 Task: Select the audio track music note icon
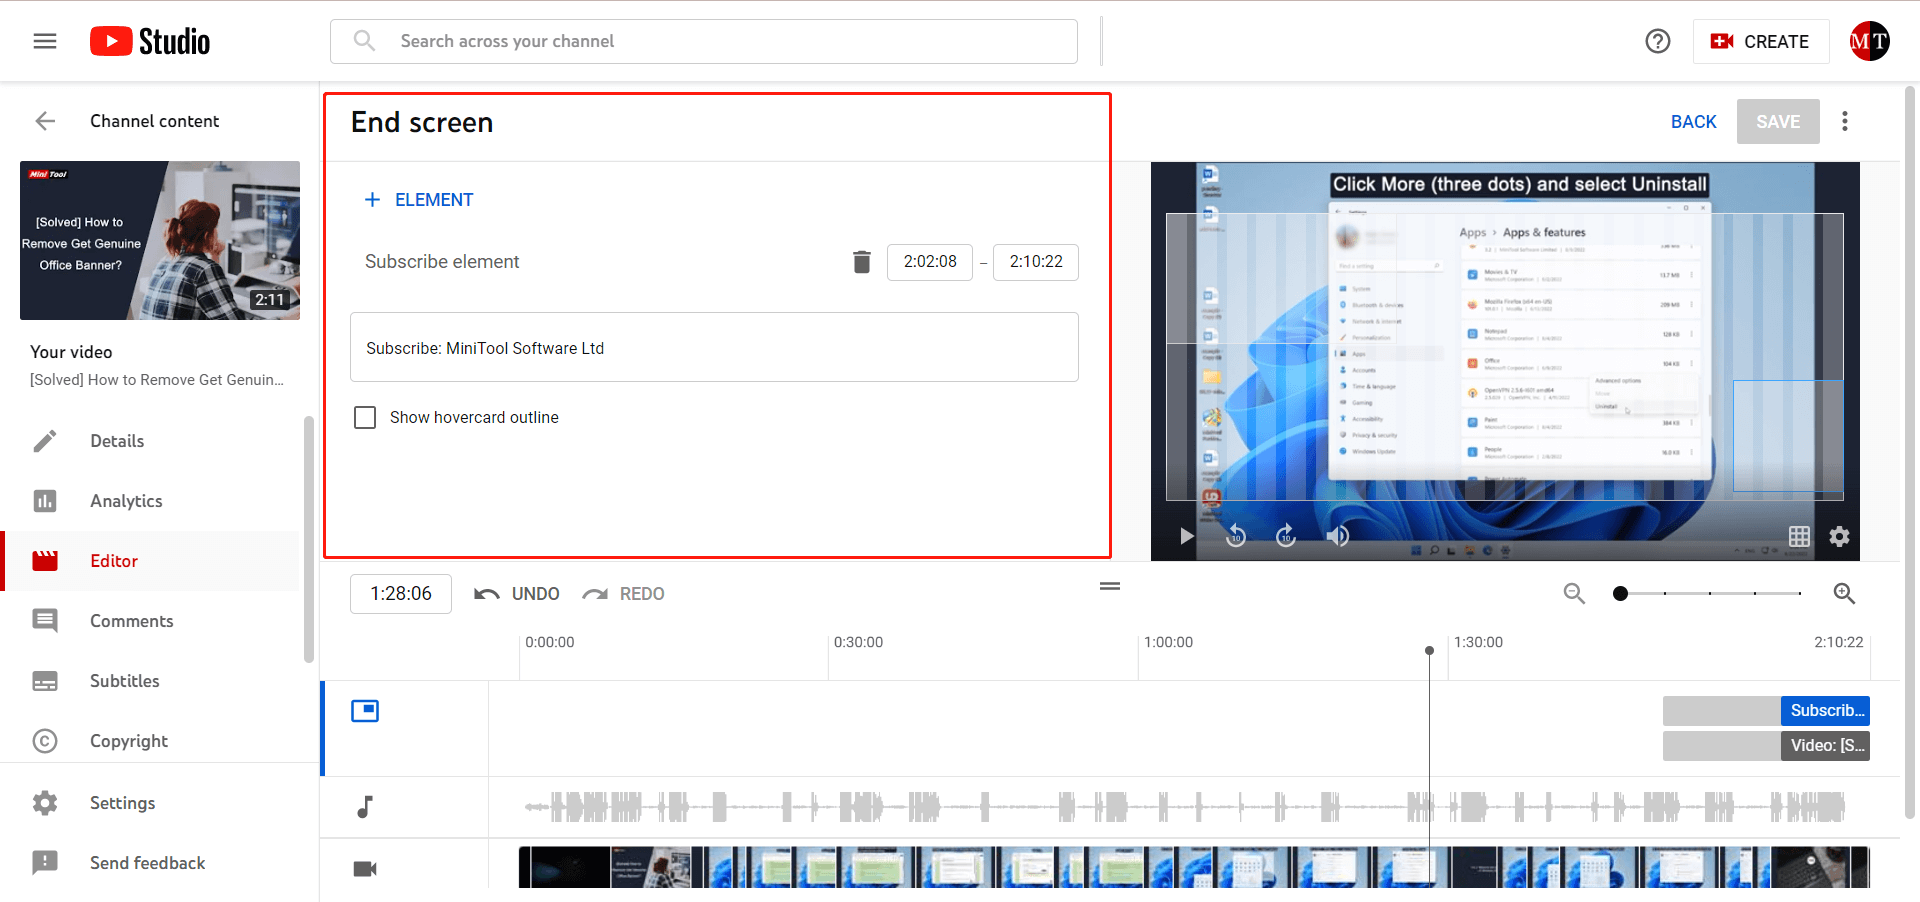(365, 806)
